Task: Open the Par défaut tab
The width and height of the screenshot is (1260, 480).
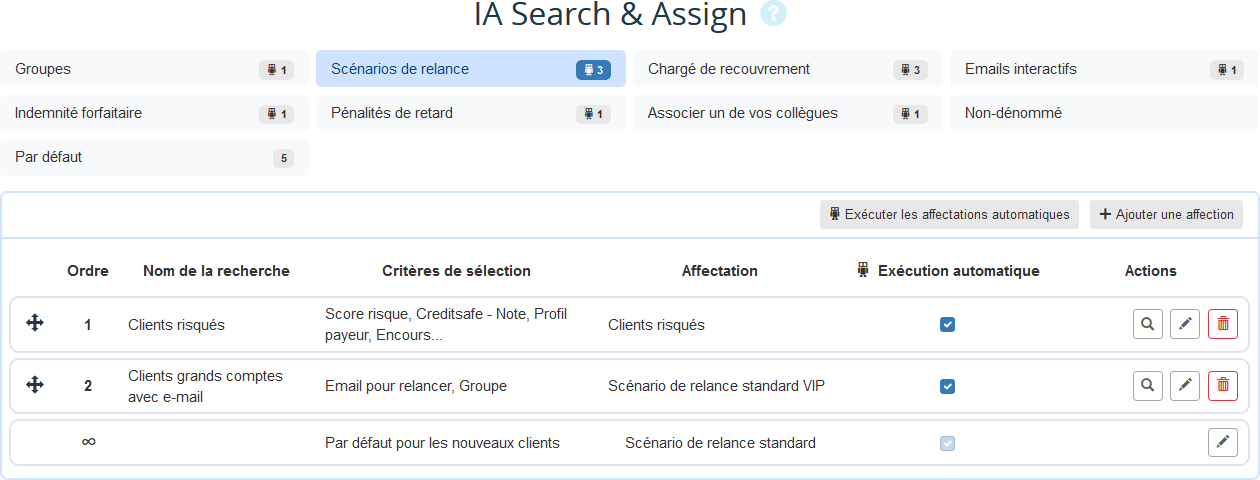Action: (x=155, y=157)
